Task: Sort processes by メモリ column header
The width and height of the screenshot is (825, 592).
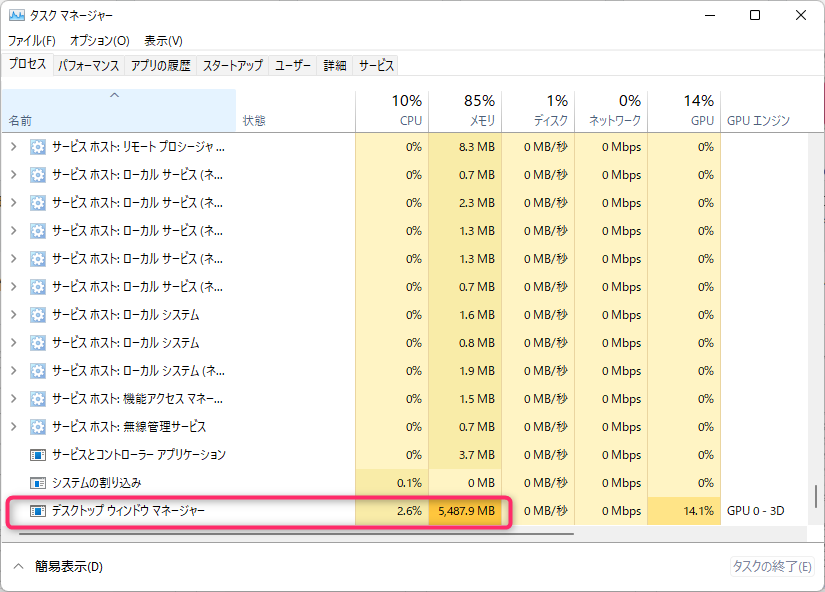Action: point(465,111)
